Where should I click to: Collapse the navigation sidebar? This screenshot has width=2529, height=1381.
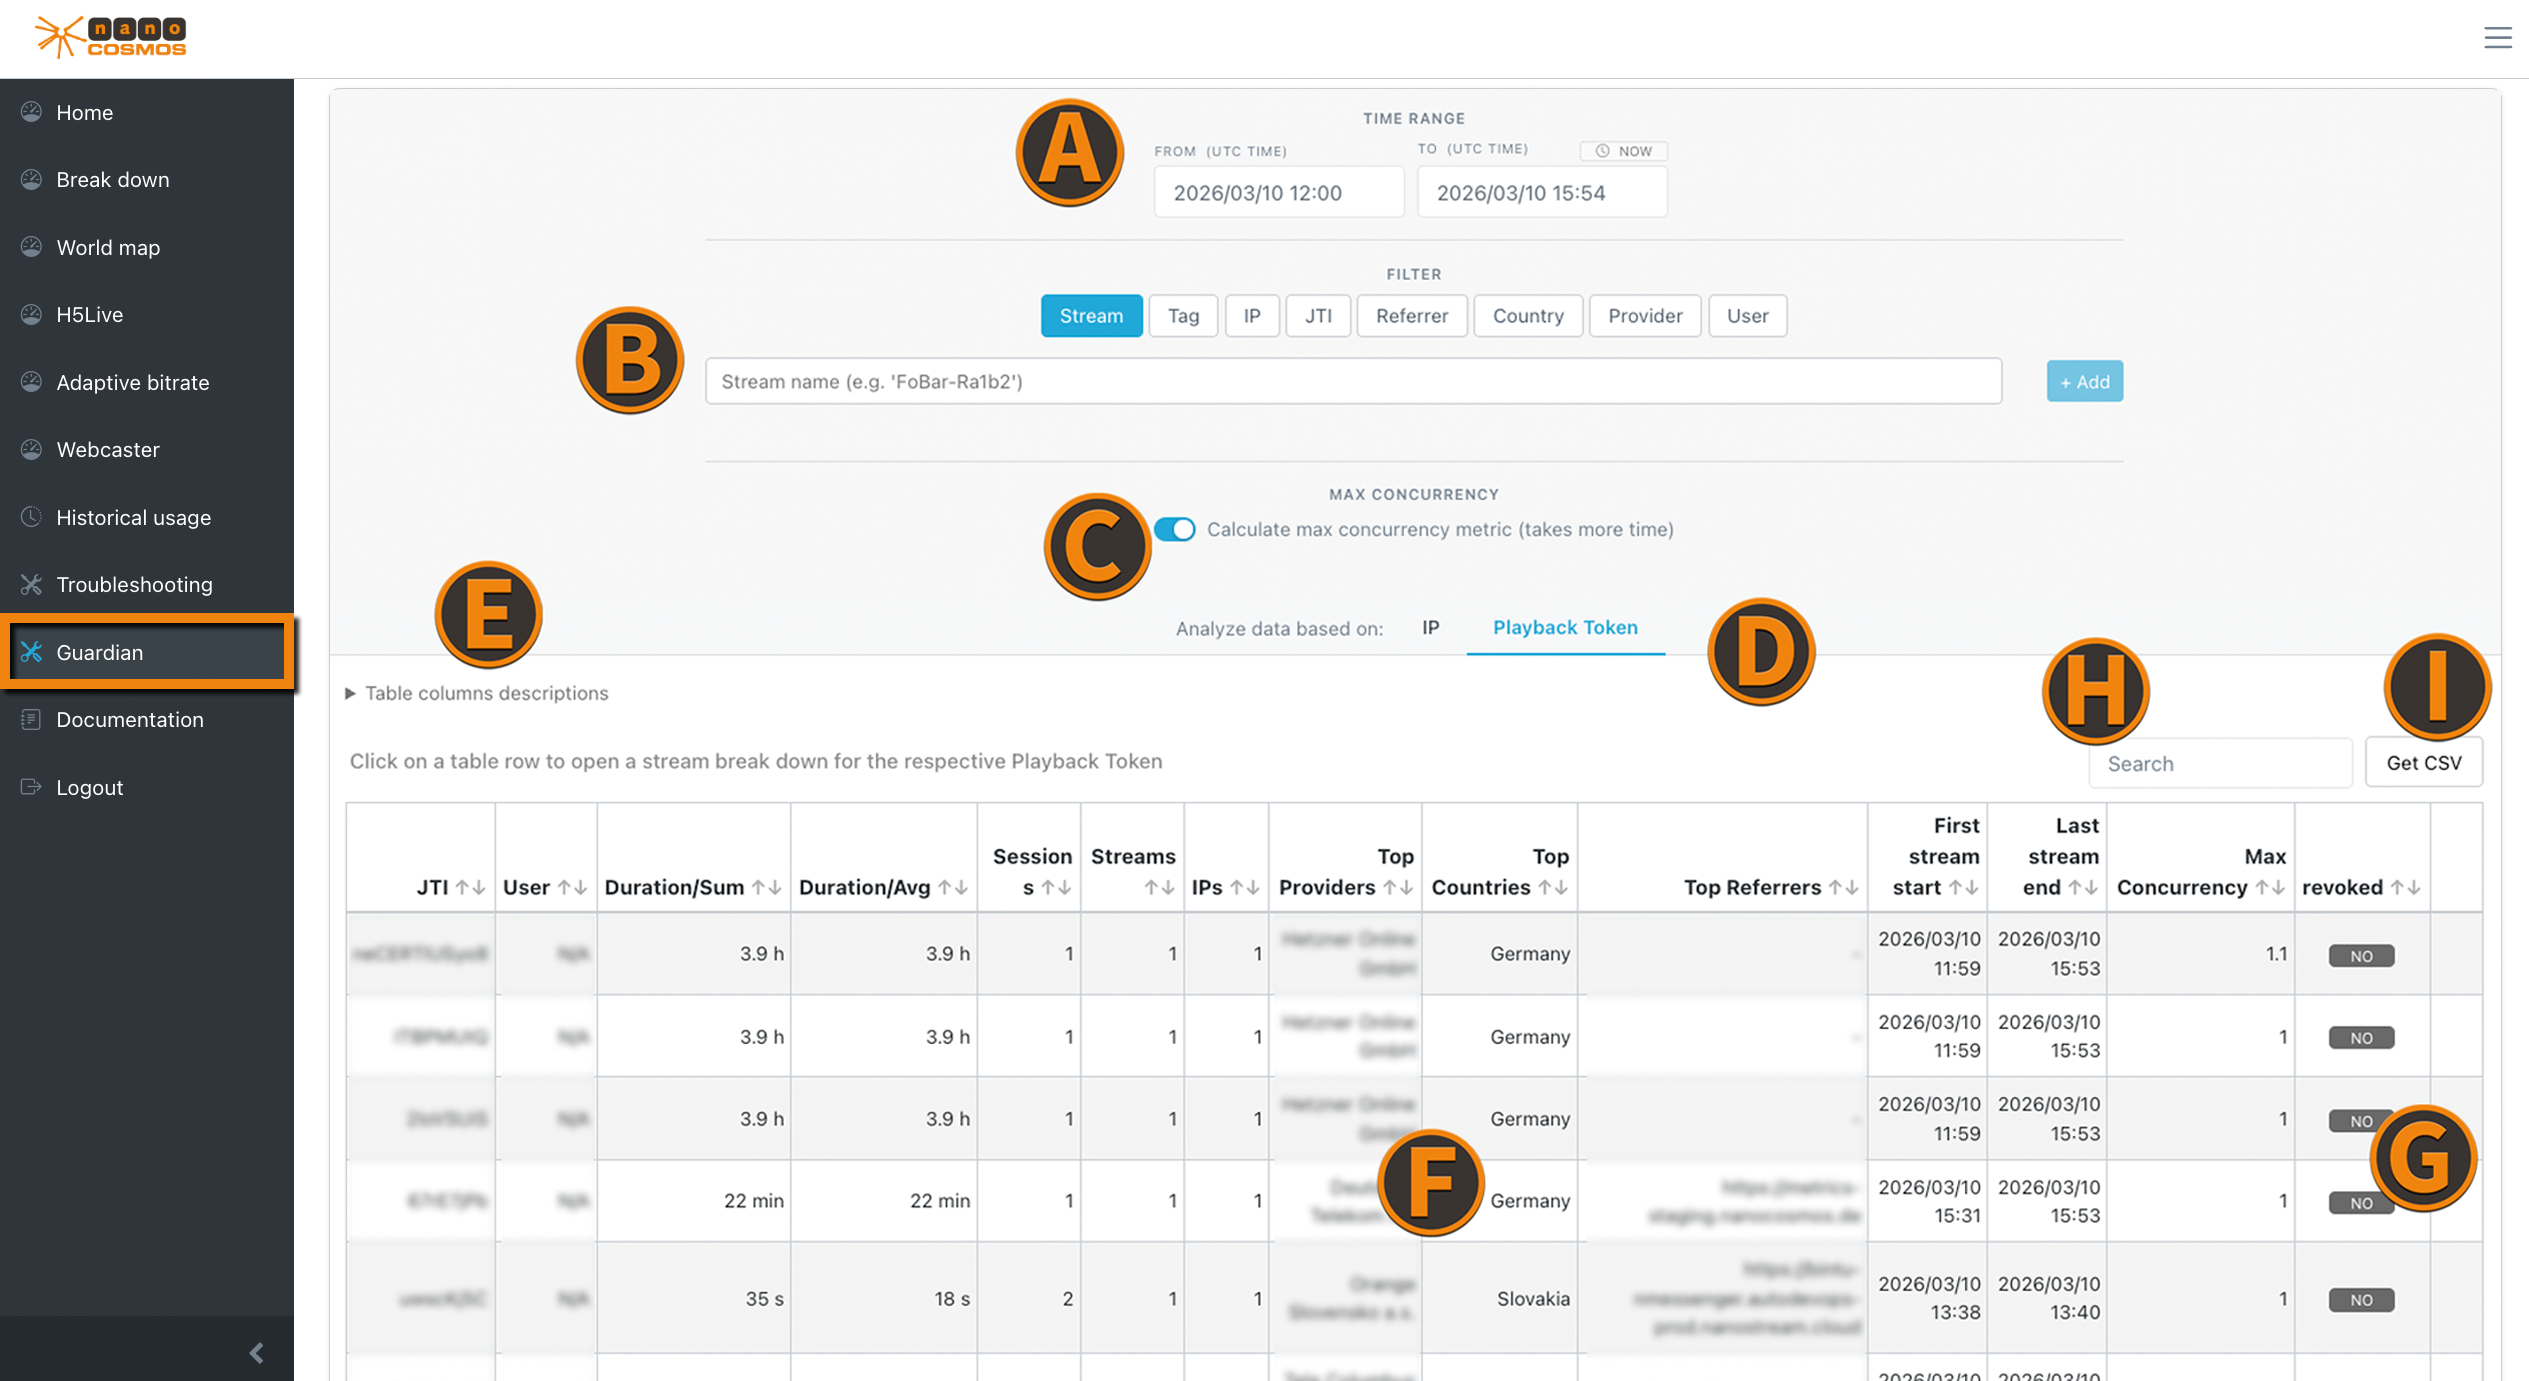pos(256,1352)
